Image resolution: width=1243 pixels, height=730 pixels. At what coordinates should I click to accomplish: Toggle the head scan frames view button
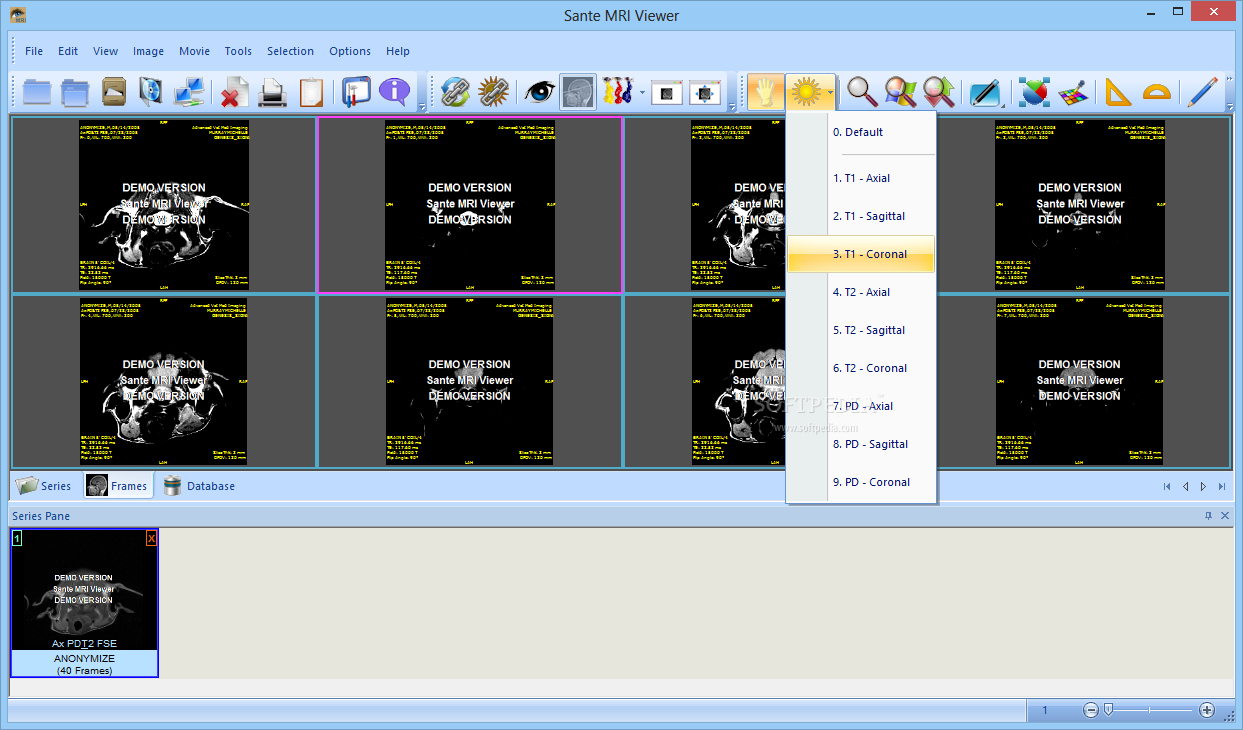578,92
